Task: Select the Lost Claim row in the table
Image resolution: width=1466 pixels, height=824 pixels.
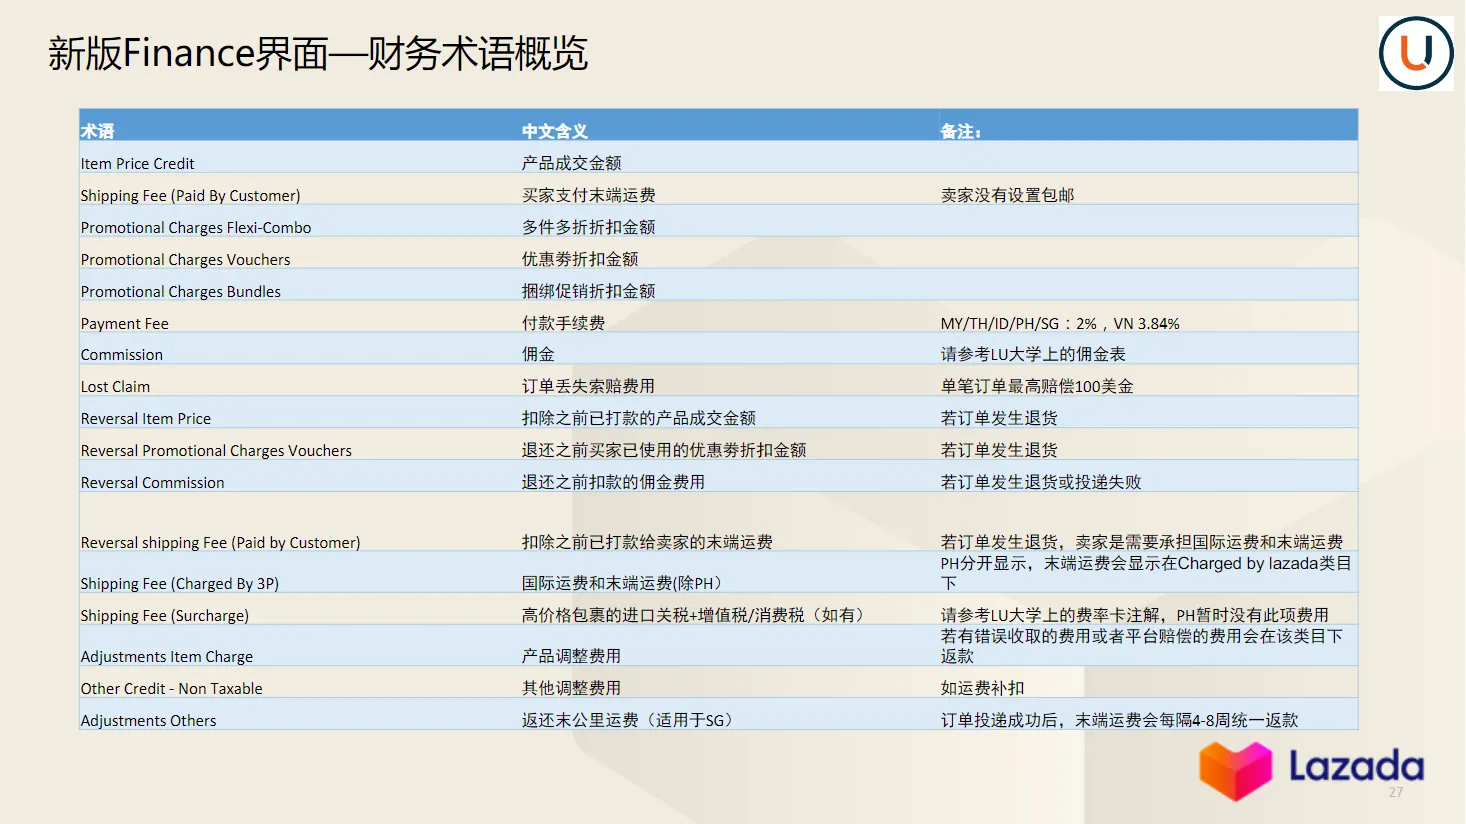Action: pos(115,386)
